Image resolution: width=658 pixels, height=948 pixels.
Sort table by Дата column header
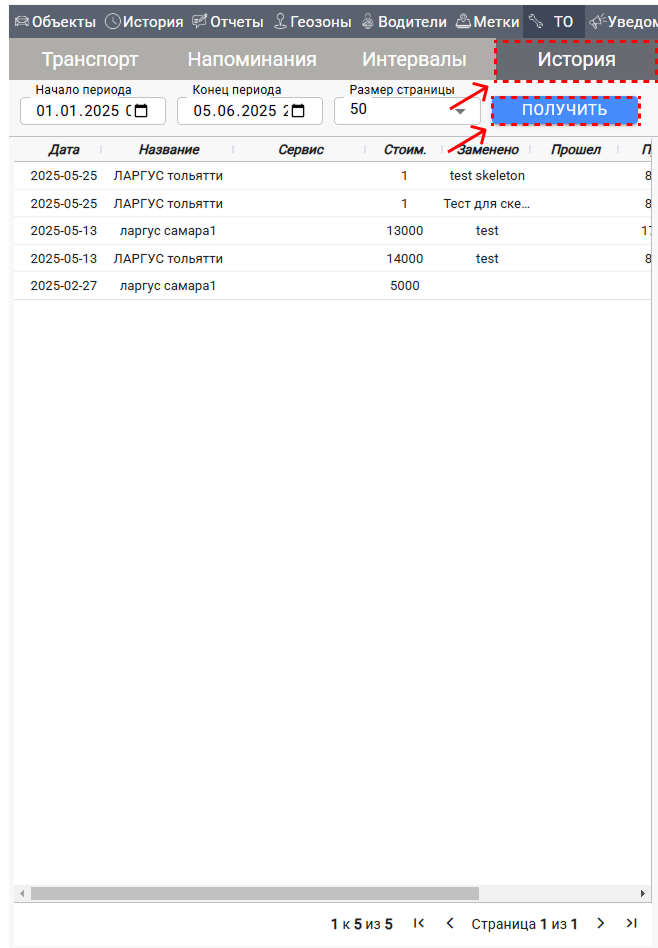click(x=64, y=150)
